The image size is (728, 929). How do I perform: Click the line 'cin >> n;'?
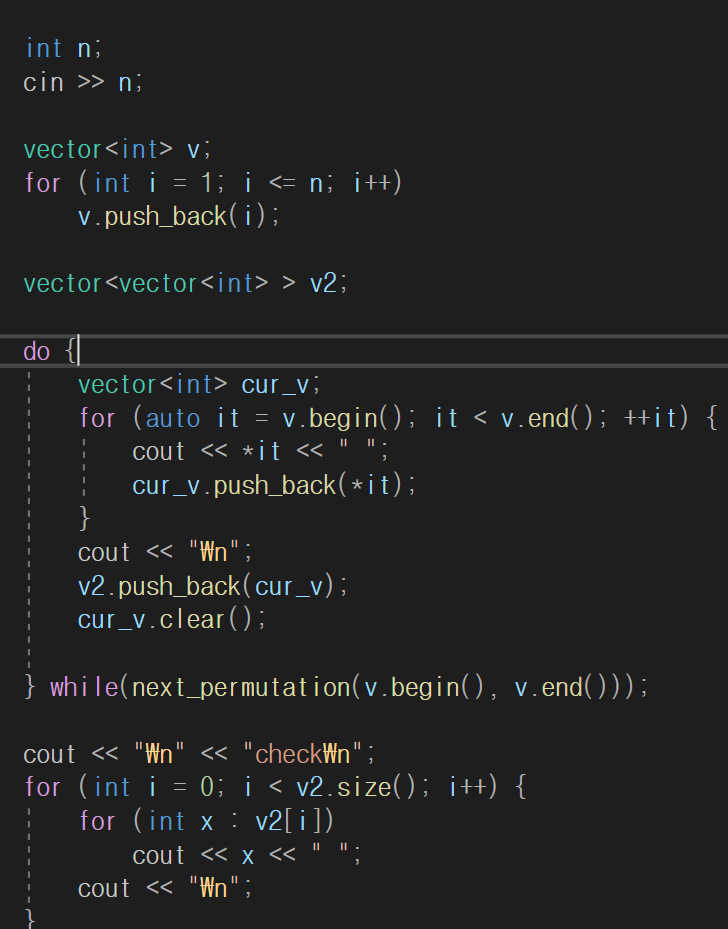[x=83, y=82]
